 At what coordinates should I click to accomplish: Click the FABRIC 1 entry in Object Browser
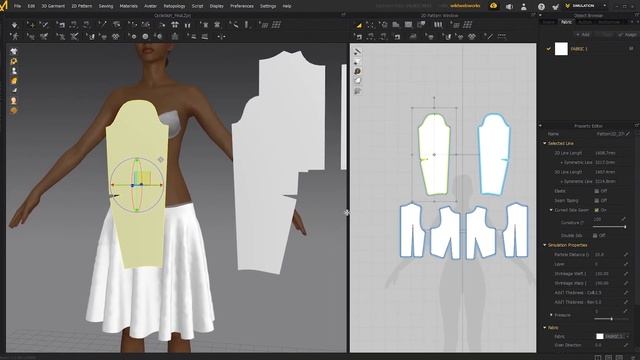pyautogui.click(x=579, y=49)
